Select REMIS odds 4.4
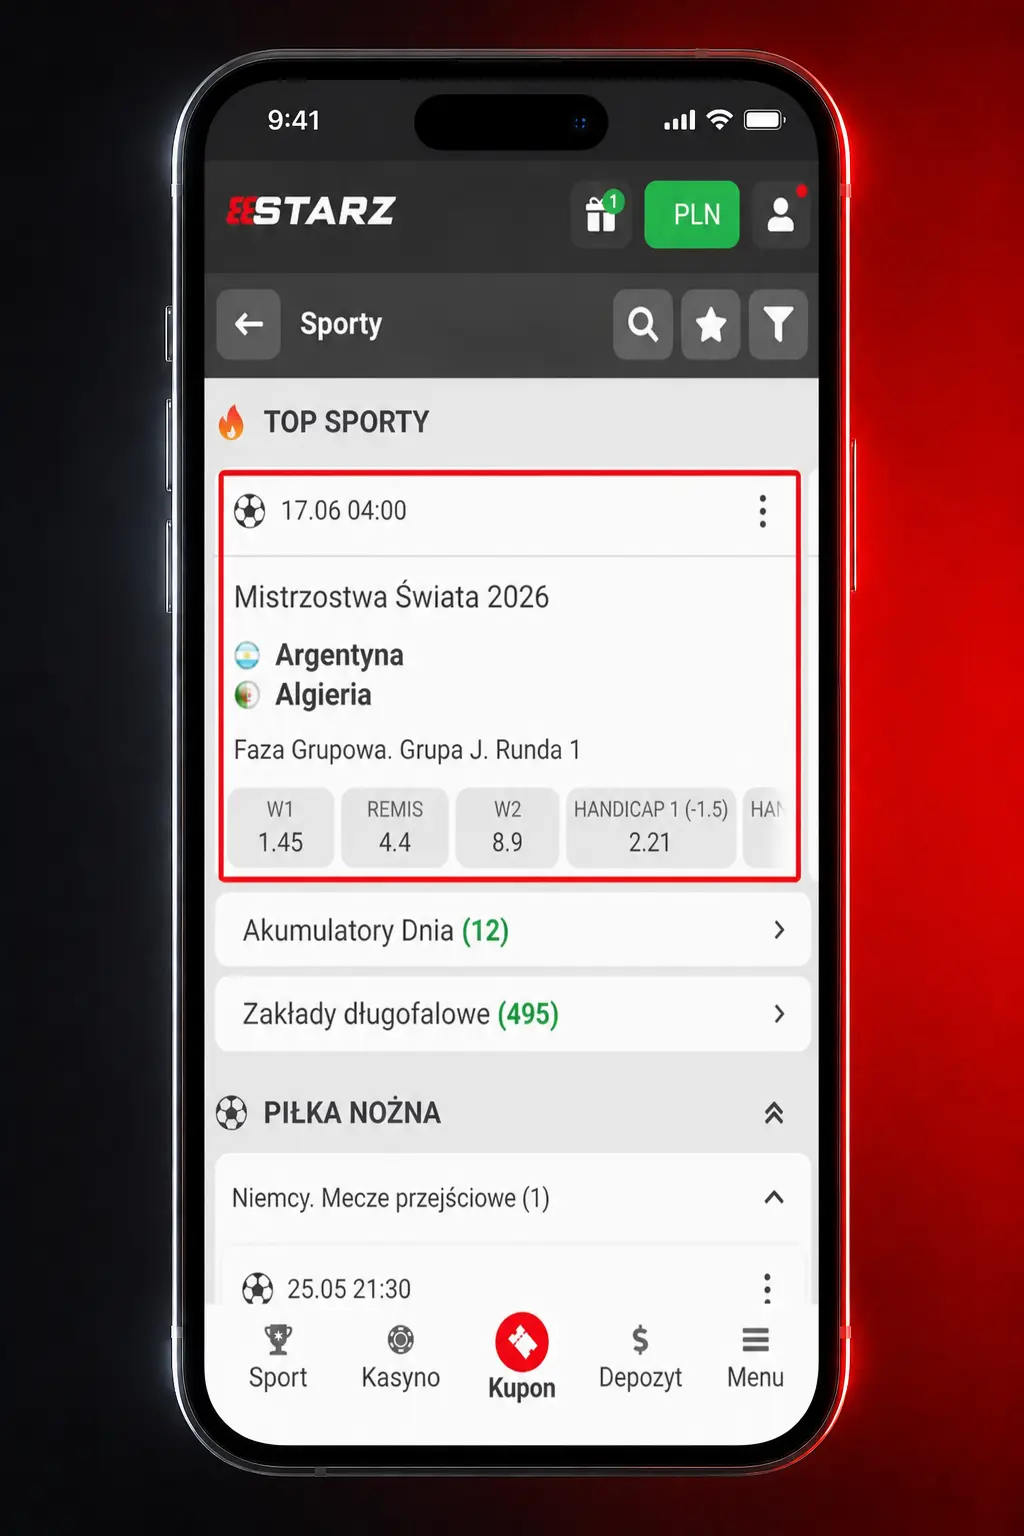Viewport: 1024px width, 1536px height. click(395, 827)
